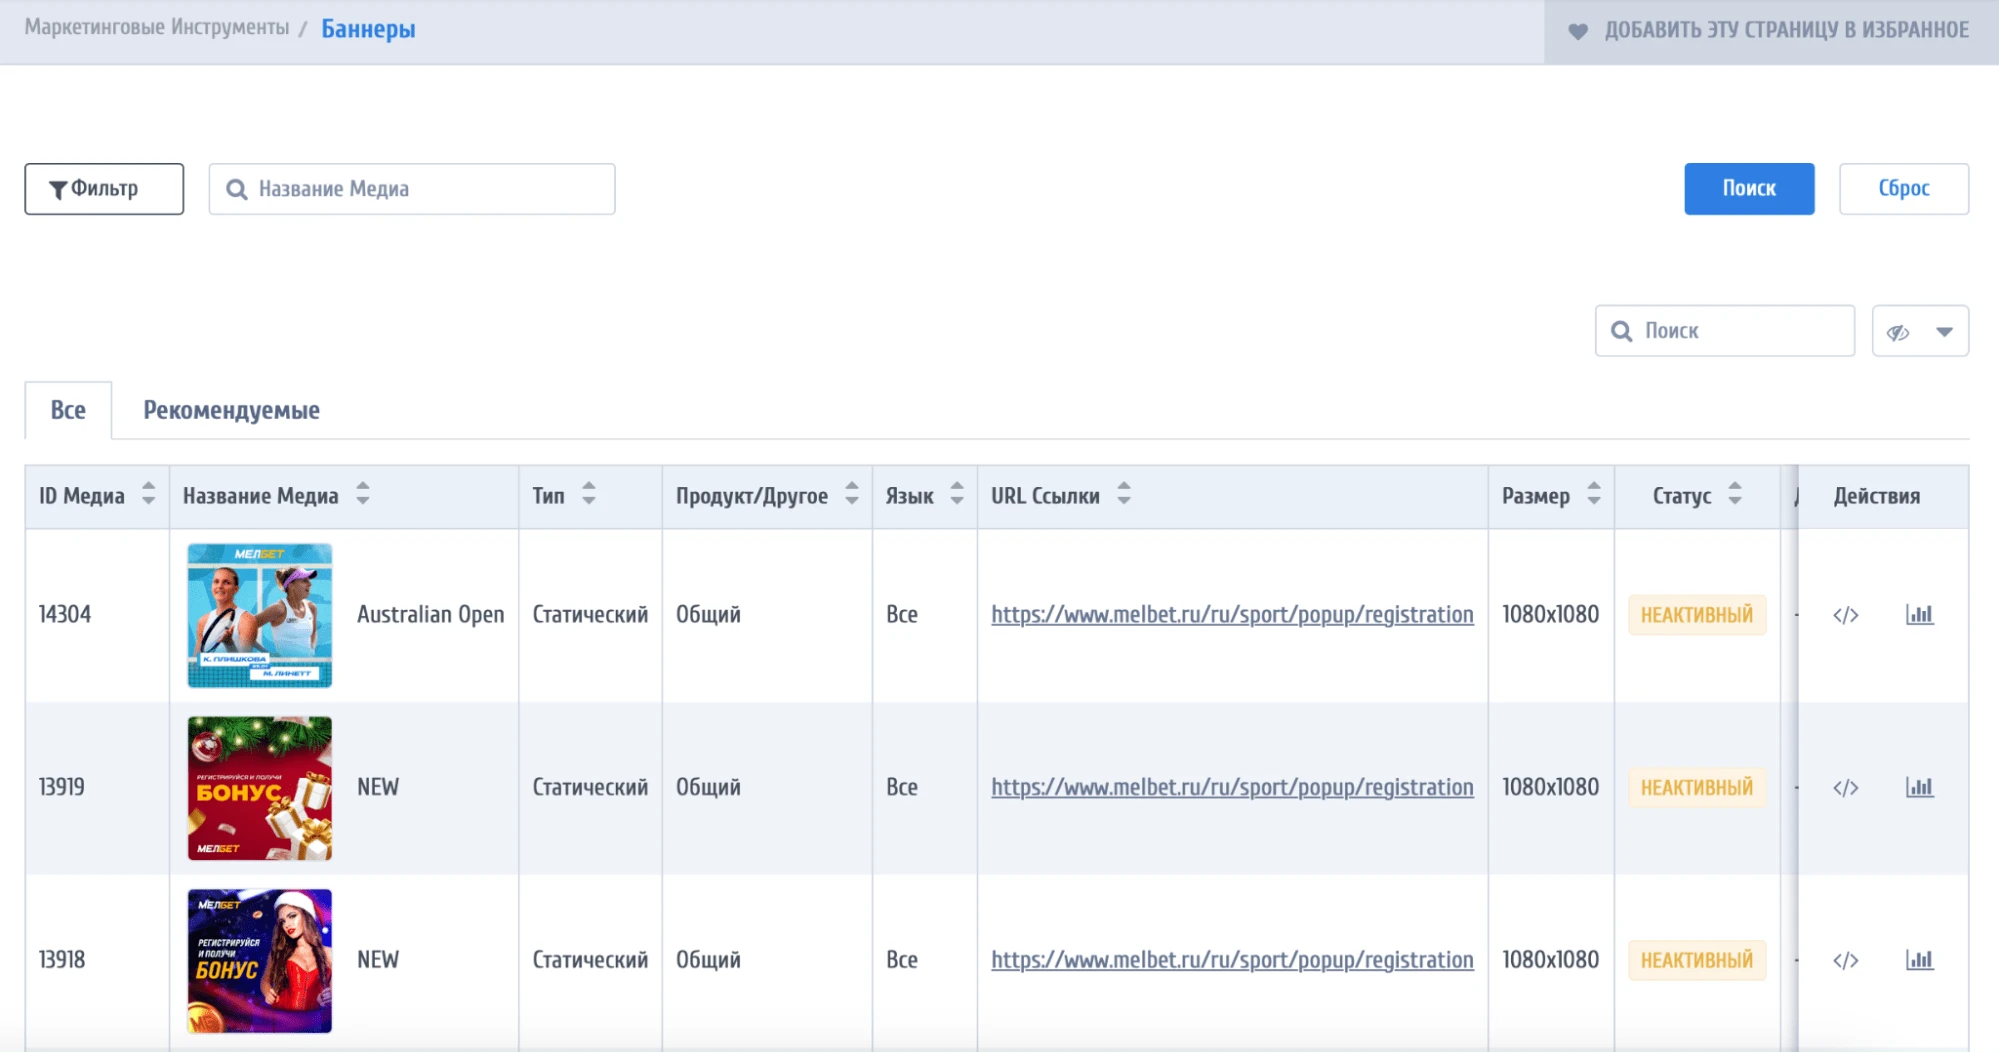Open the Фильтр button
Image resolution: width=1999 pixels, height=1053 pixels.
click(x=104, y=189)
